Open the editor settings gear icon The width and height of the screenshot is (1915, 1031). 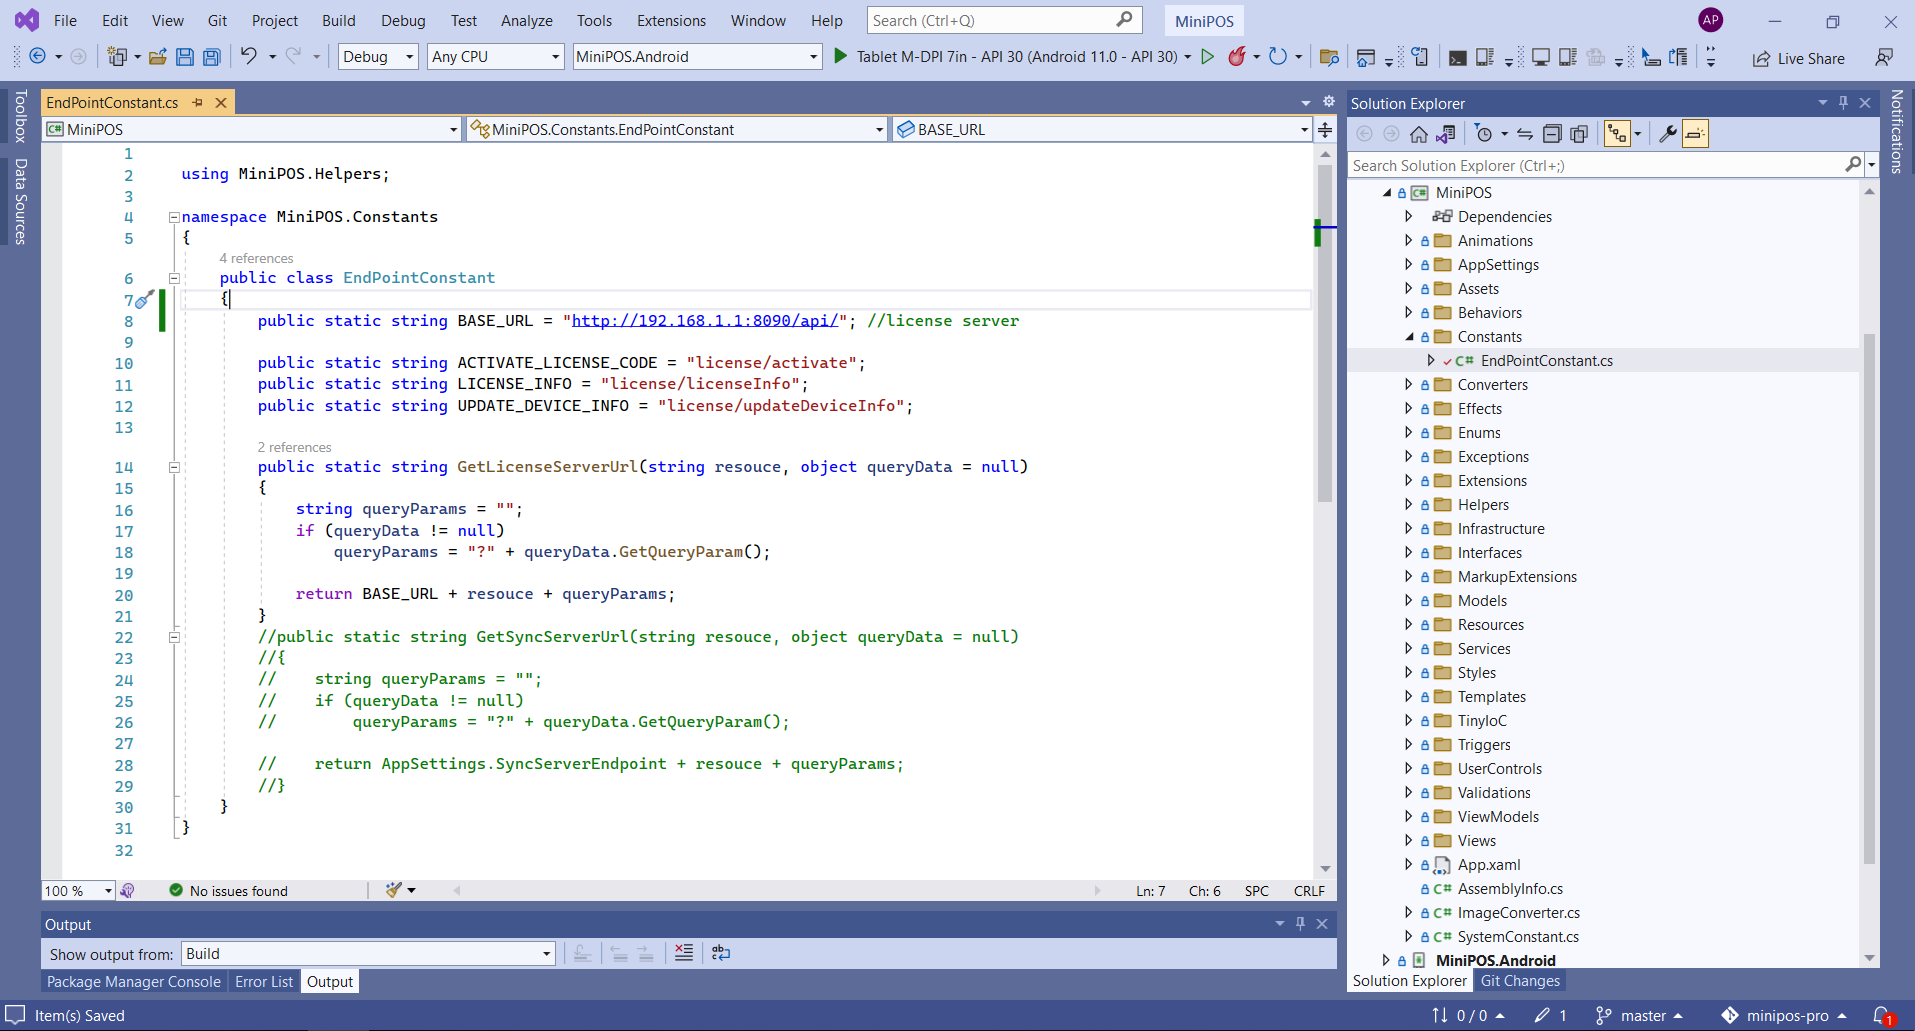1329,102
